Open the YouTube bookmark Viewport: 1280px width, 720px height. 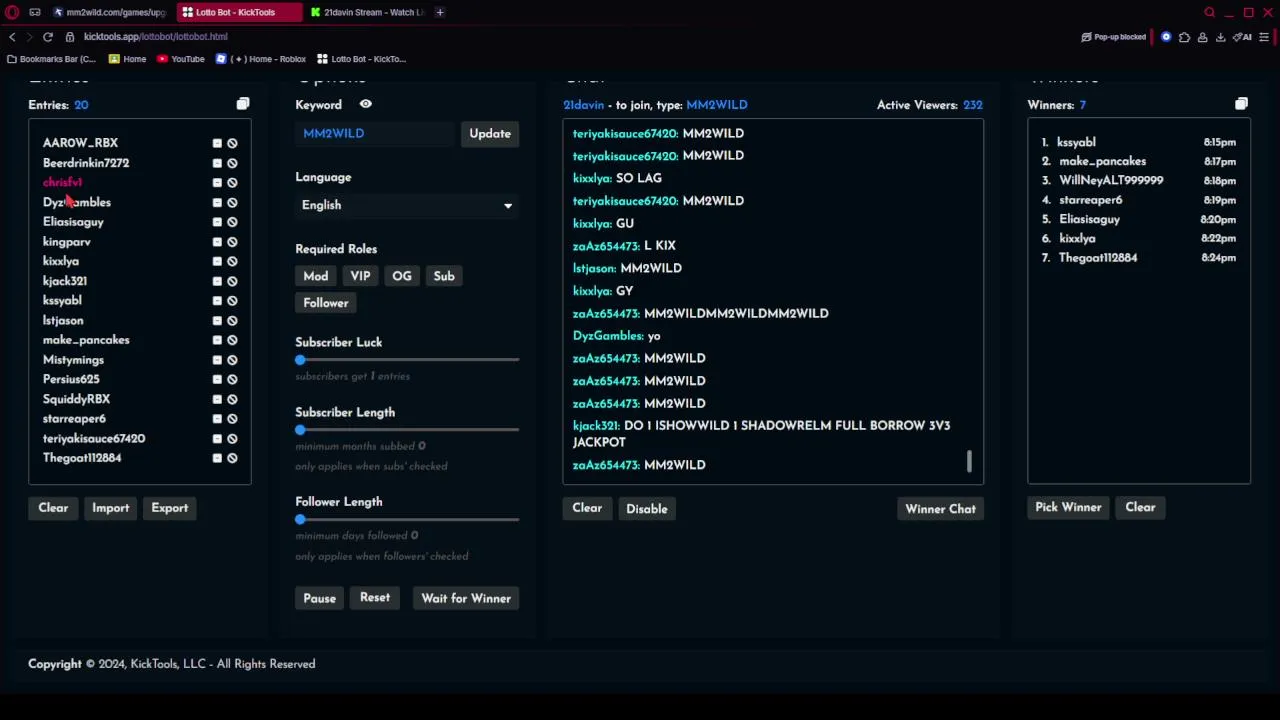180,59
